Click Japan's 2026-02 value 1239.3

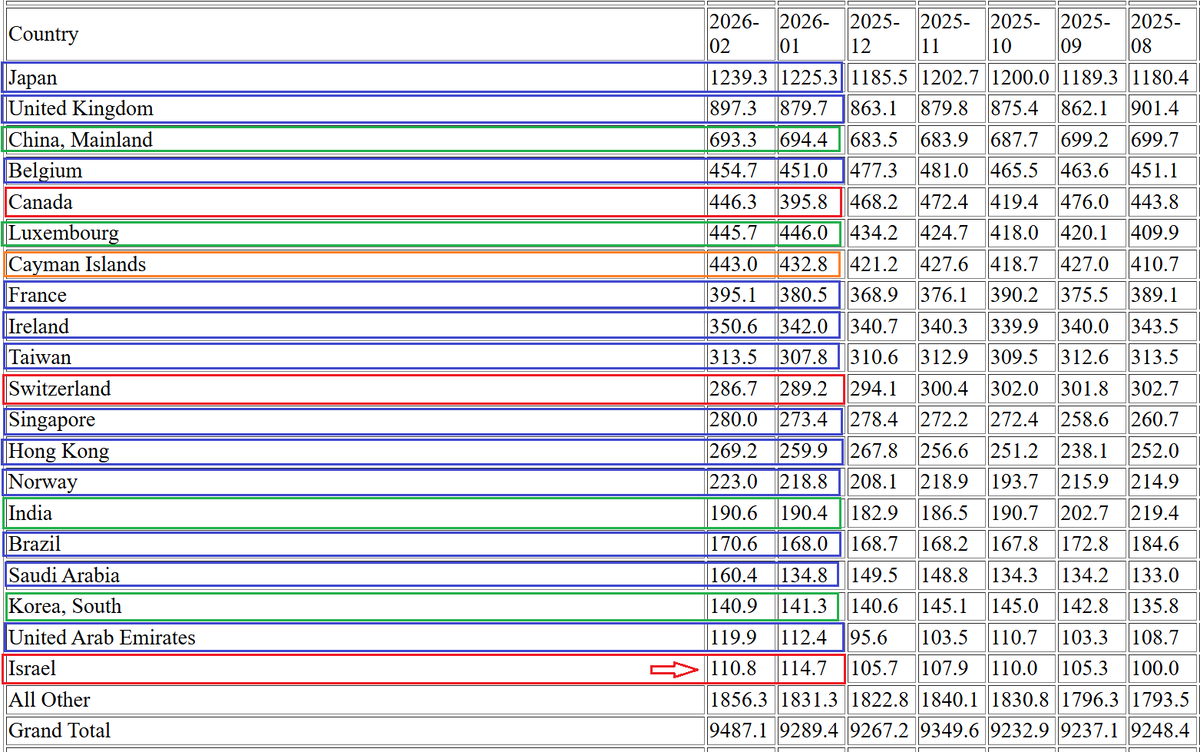pos(740,77)
